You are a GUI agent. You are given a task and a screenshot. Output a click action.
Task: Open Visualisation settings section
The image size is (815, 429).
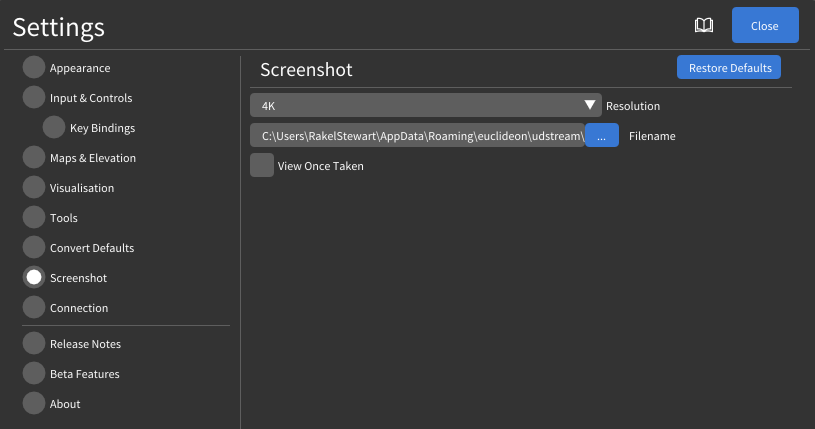[x=34, y=188]
